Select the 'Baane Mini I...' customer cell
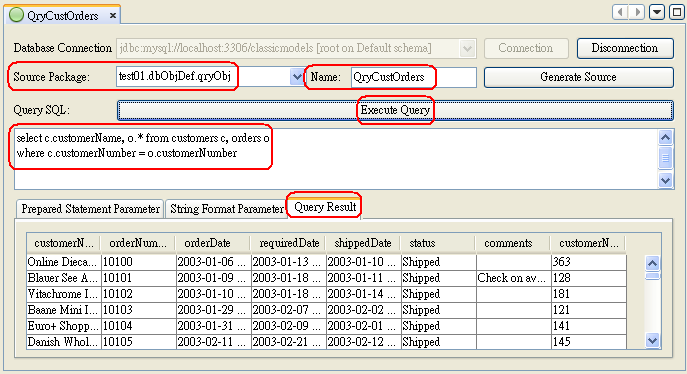Image resolution: width=687 pixels, height=374 pixels. [64, 310]
